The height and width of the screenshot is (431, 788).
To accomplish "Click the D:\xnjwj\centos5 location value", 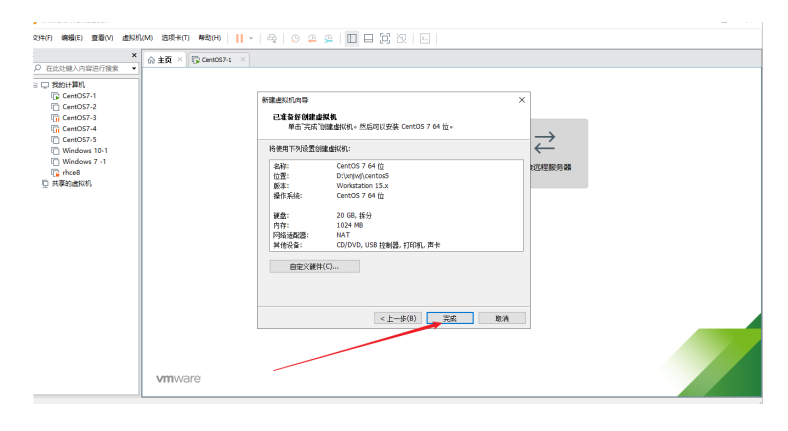I will tap(362, 176).
